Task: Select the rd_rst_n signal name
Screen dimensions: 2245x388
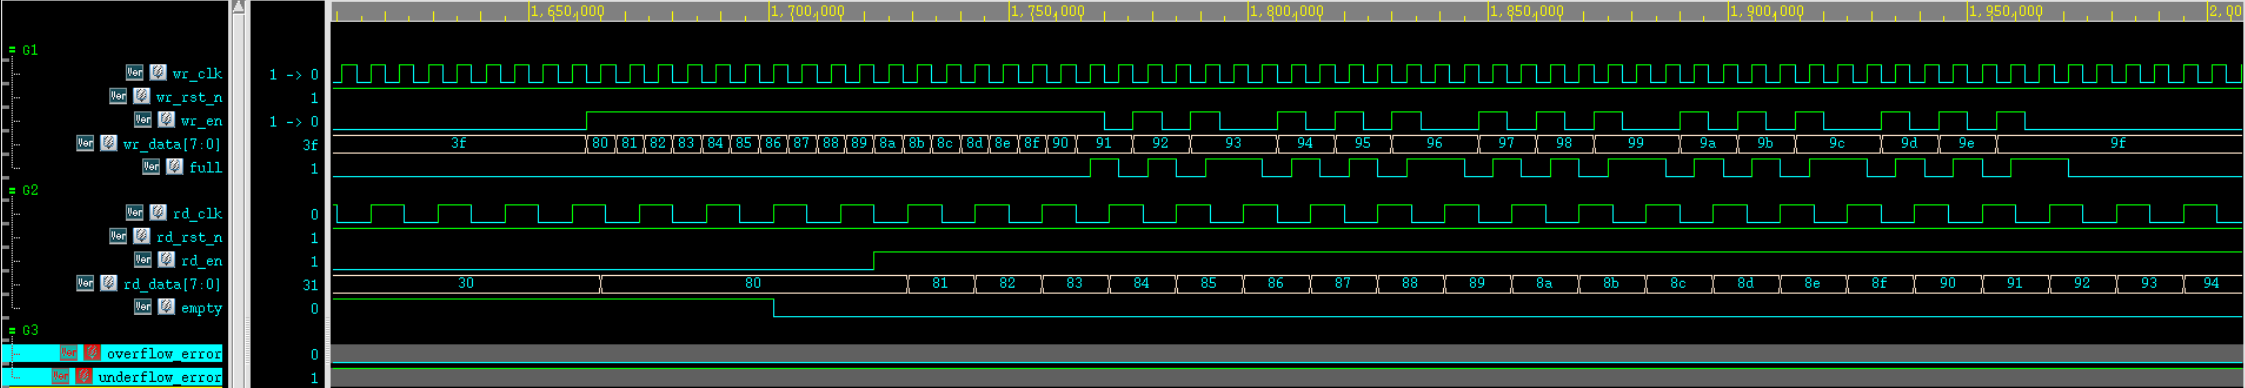Action: 189,237
